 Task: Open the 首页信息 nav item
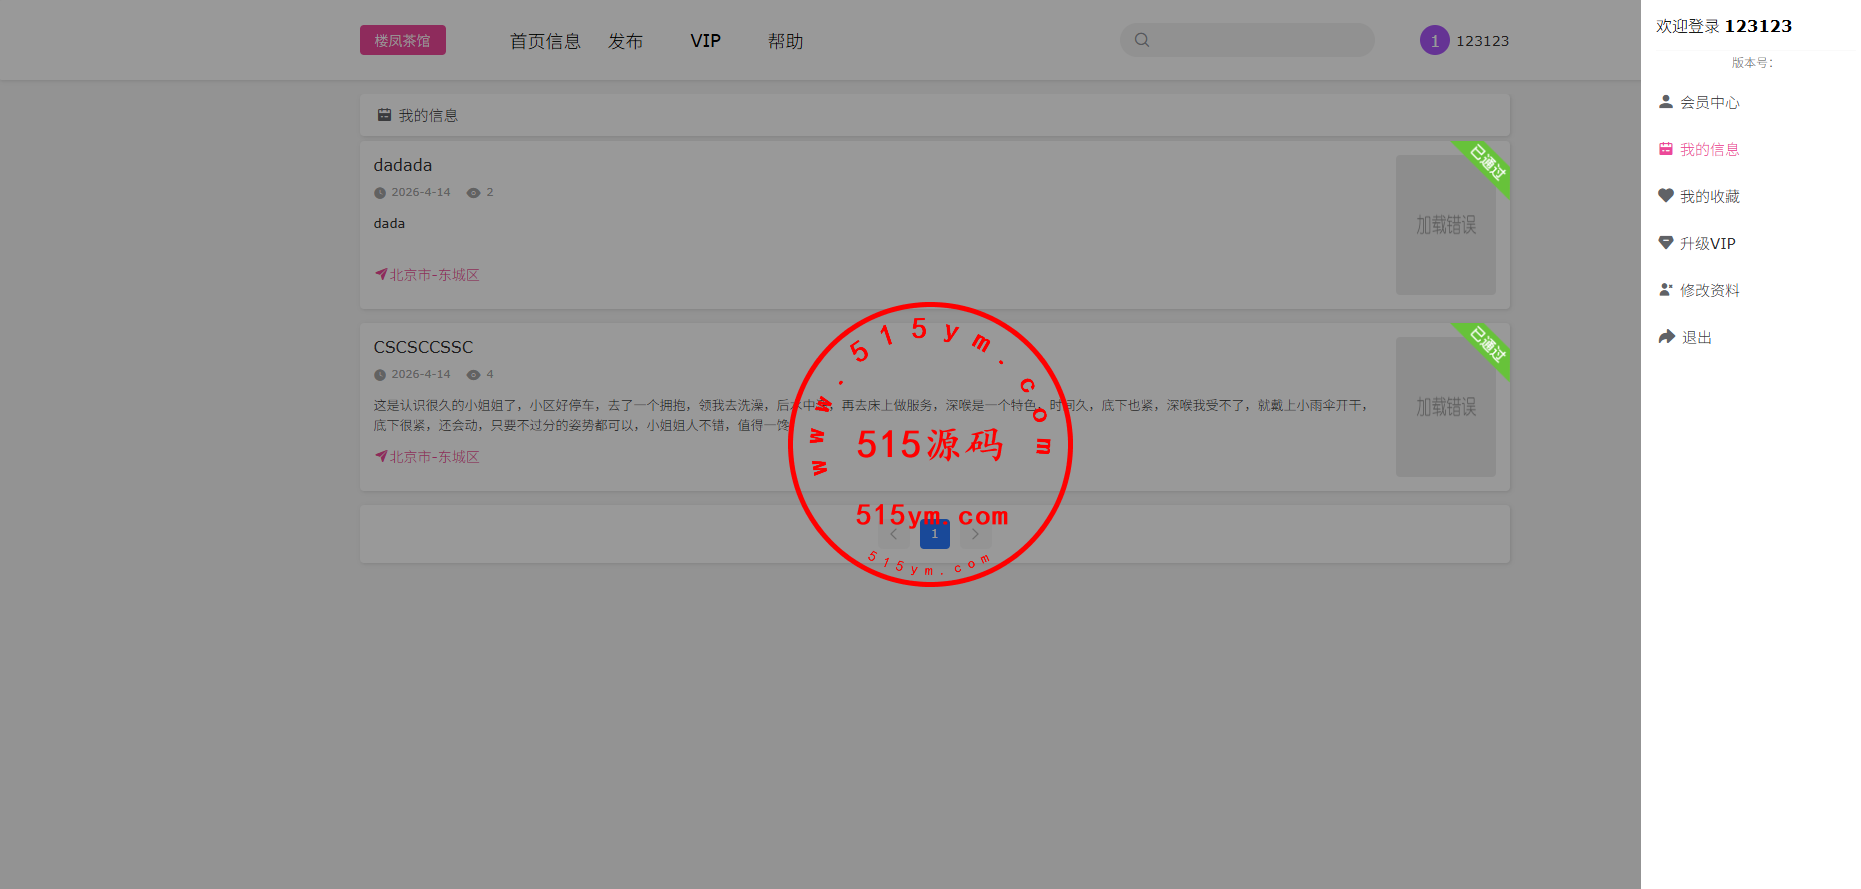tap(545, 41)
